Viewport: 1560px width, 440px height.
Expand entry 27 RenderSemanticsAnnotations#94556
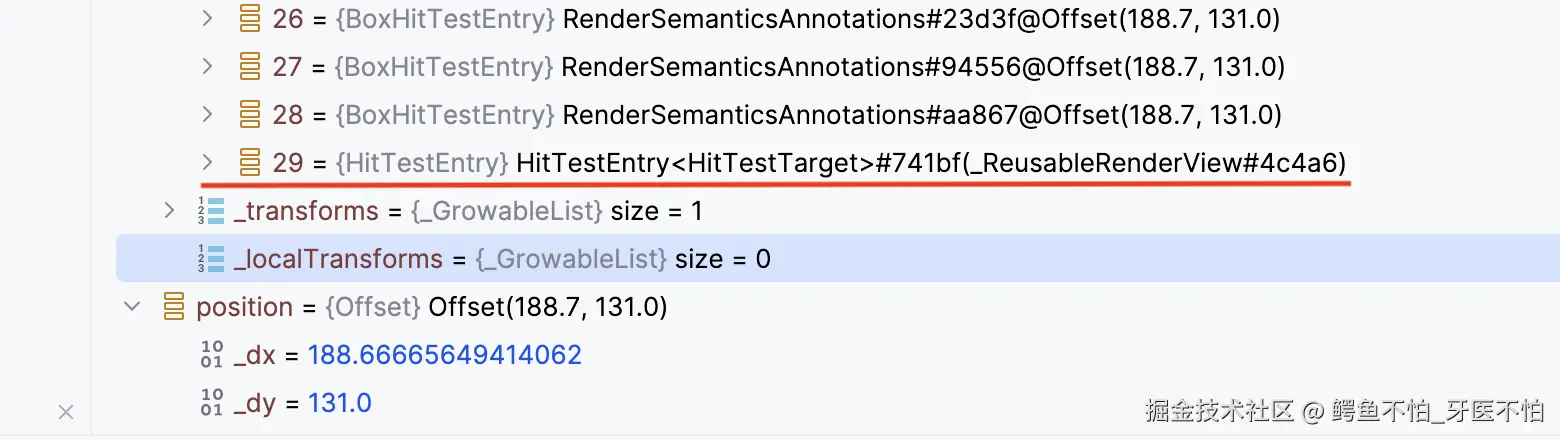pyautogui.click(x=207, y=67)
